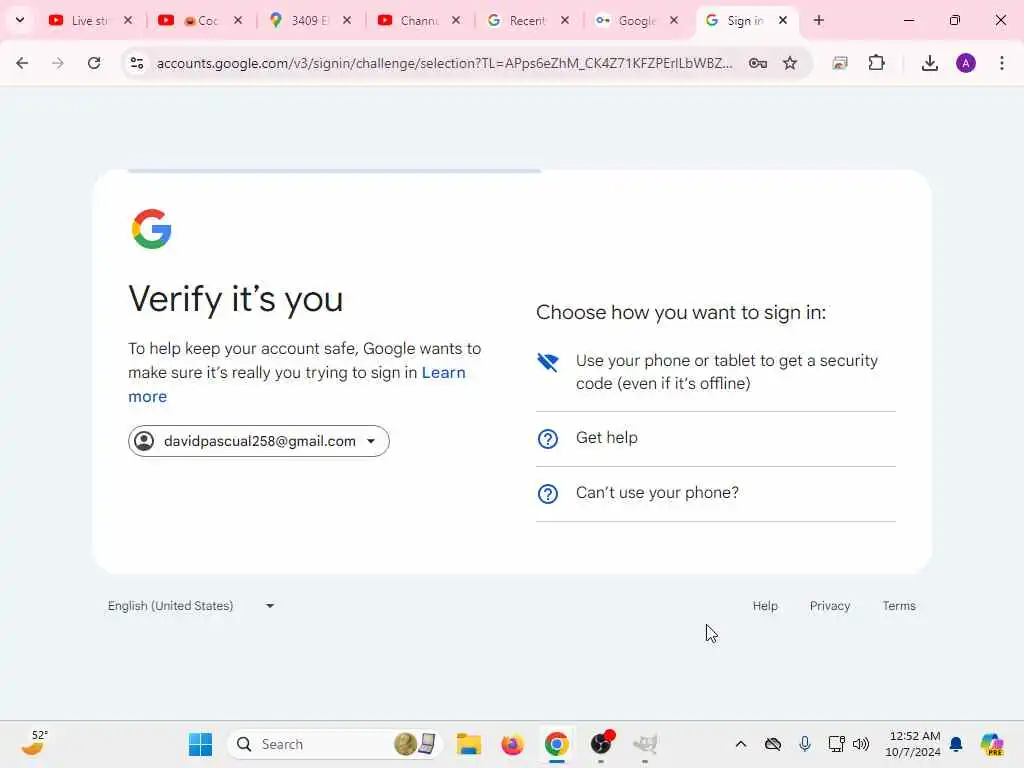The height and width of the screenshot is (768, 1024).
Task: Close the Live stream tab
Action: 128,20
